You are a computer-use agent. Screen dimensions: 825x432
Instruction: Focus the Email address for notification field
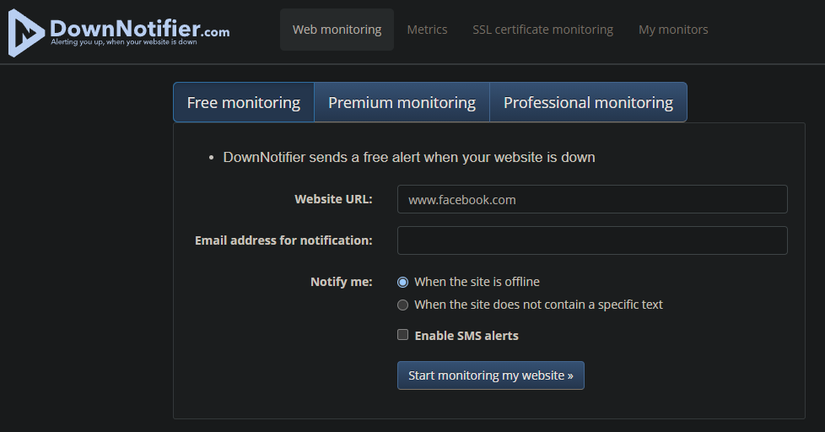pyautogui.click(x=592, y=240)
